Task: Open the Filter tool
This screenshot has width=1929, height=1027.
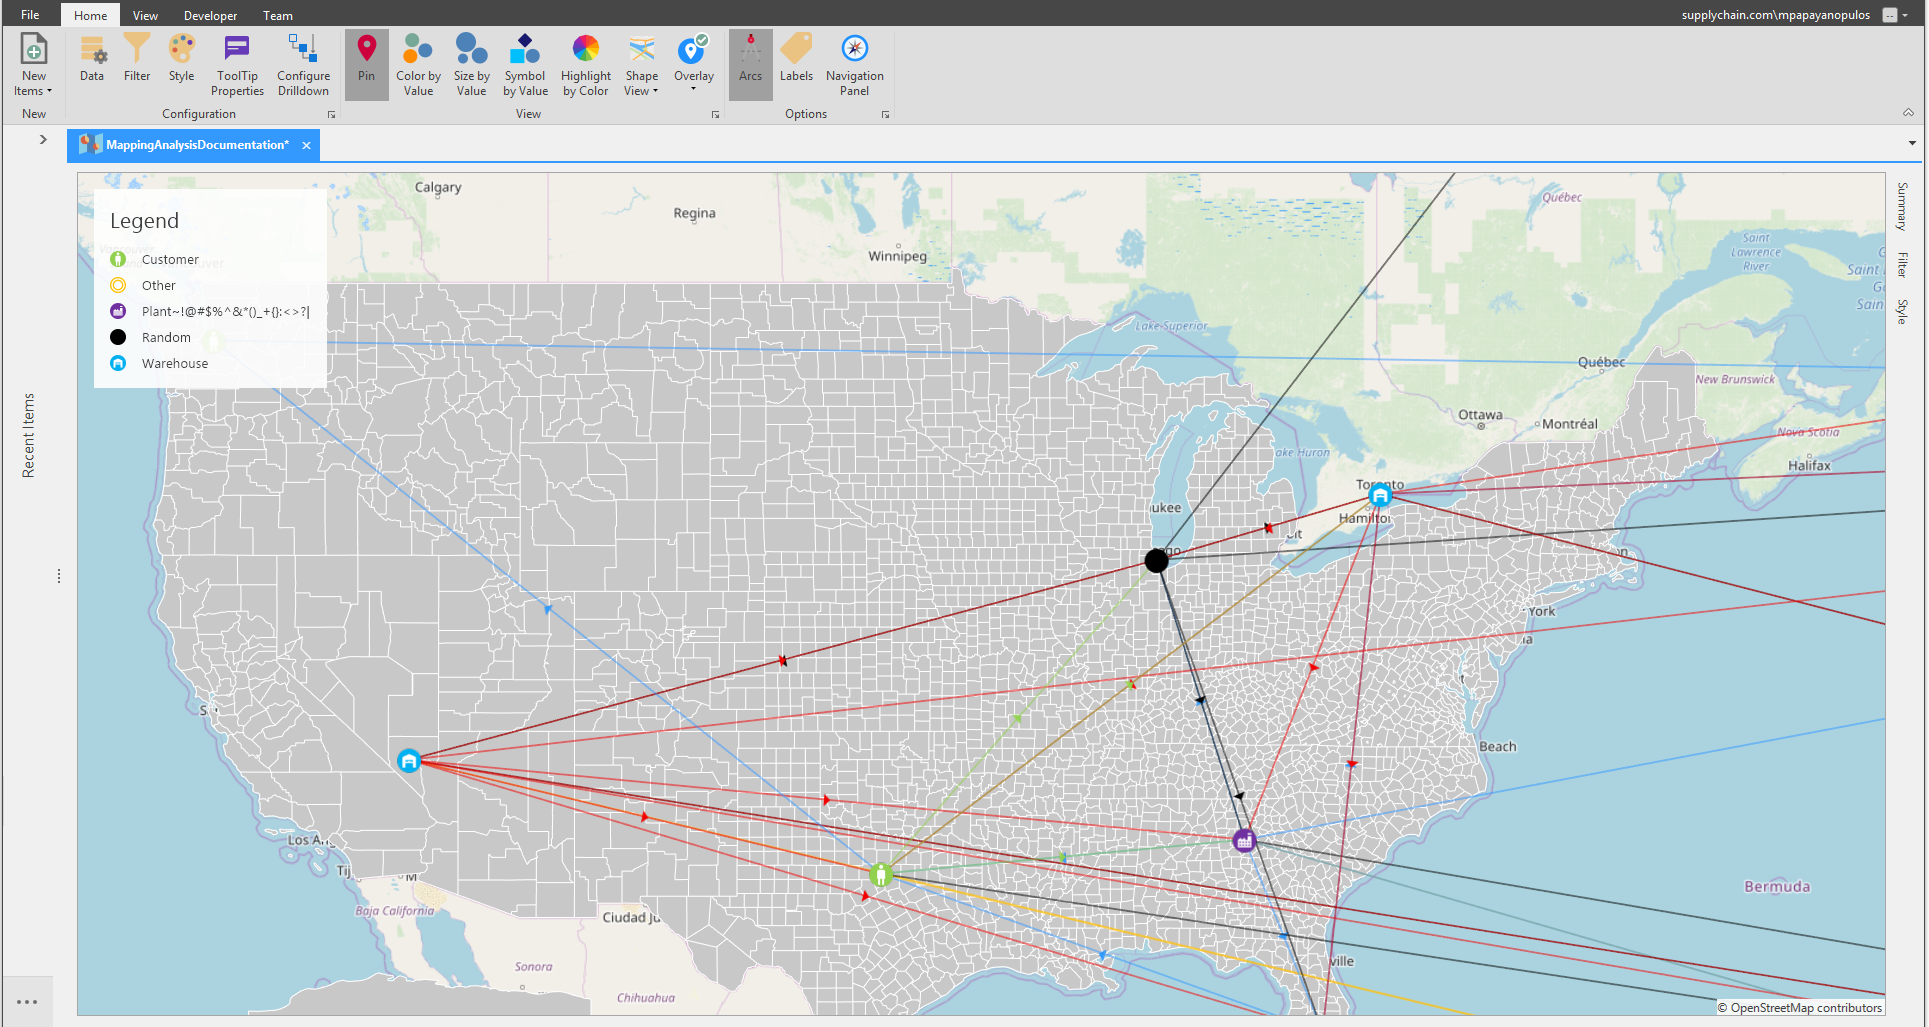Action: [137, 58]
